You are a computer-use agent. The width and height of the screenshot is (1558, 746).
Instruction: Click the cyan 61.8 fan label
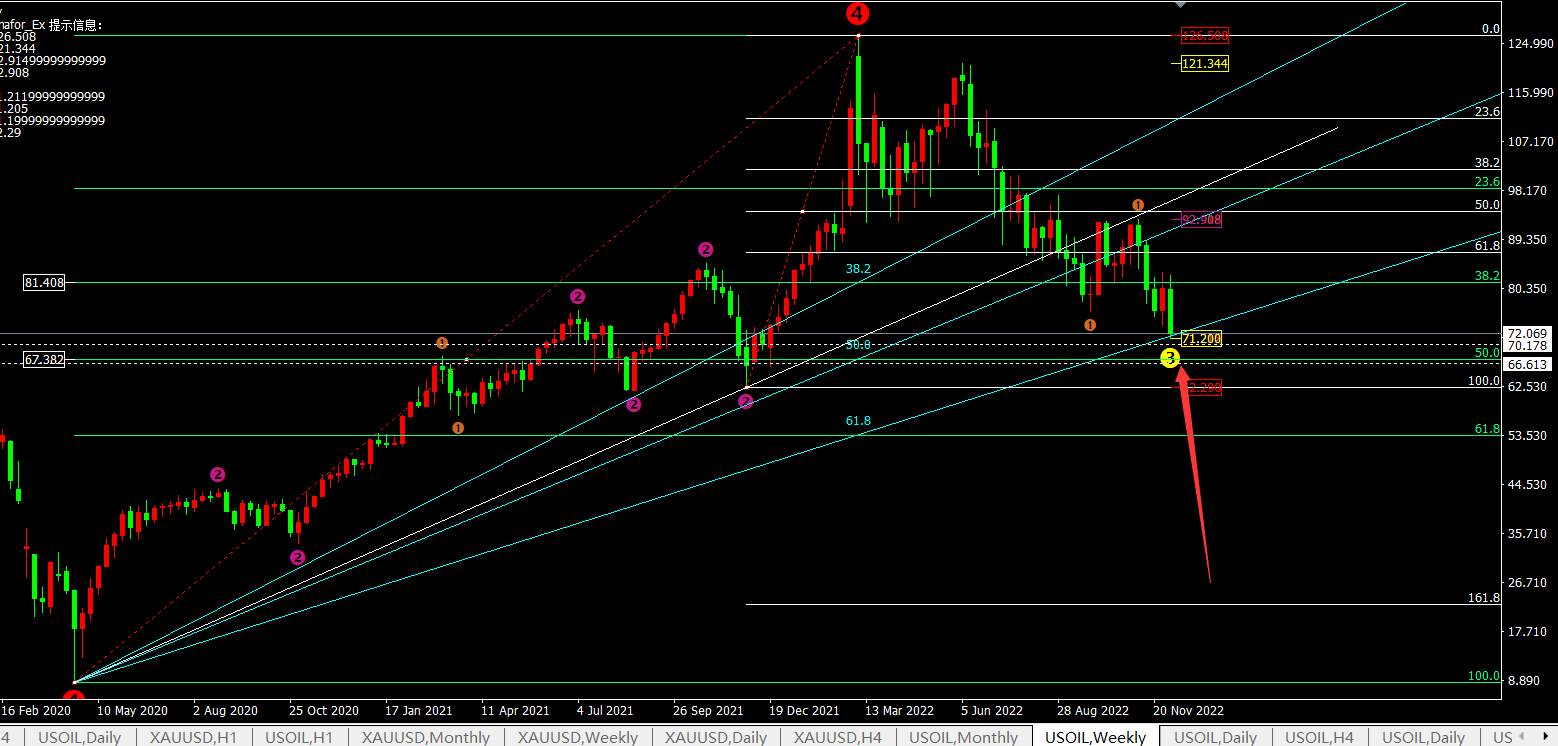coord(858,422)
